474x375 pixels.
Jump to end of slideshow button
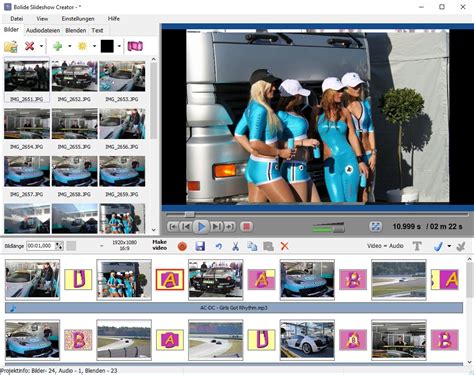tap(229, 227)
